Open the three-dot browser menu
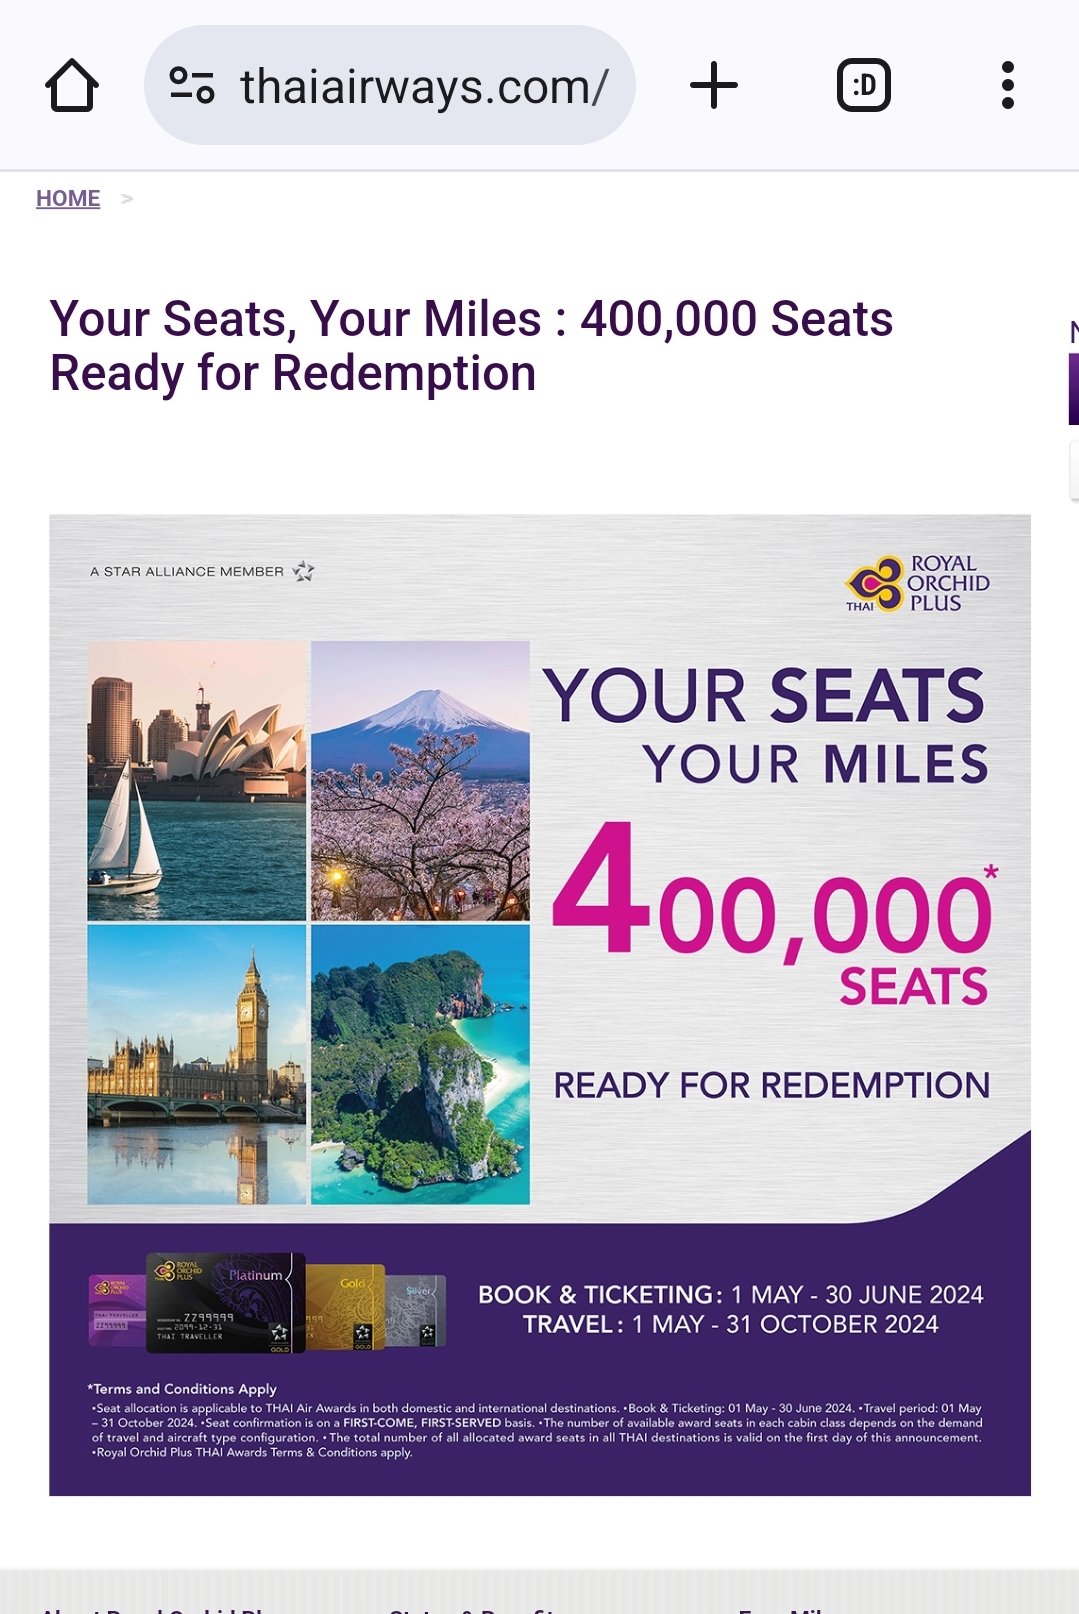 (1007, 86)
